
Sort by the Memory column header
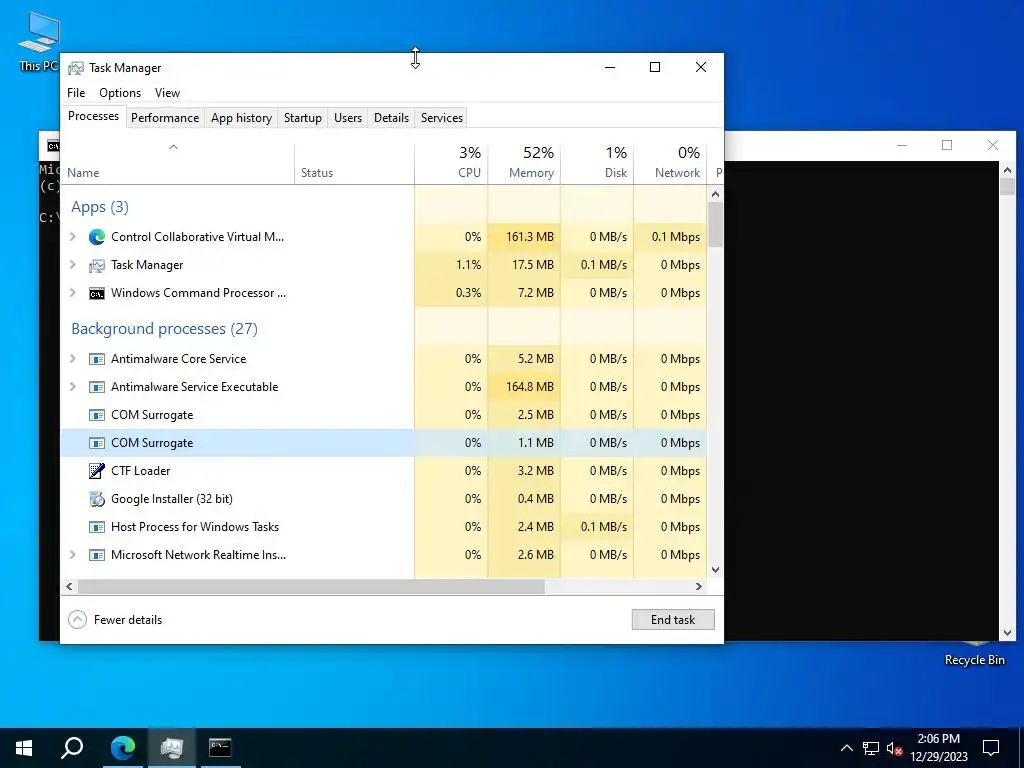(524, 163)
